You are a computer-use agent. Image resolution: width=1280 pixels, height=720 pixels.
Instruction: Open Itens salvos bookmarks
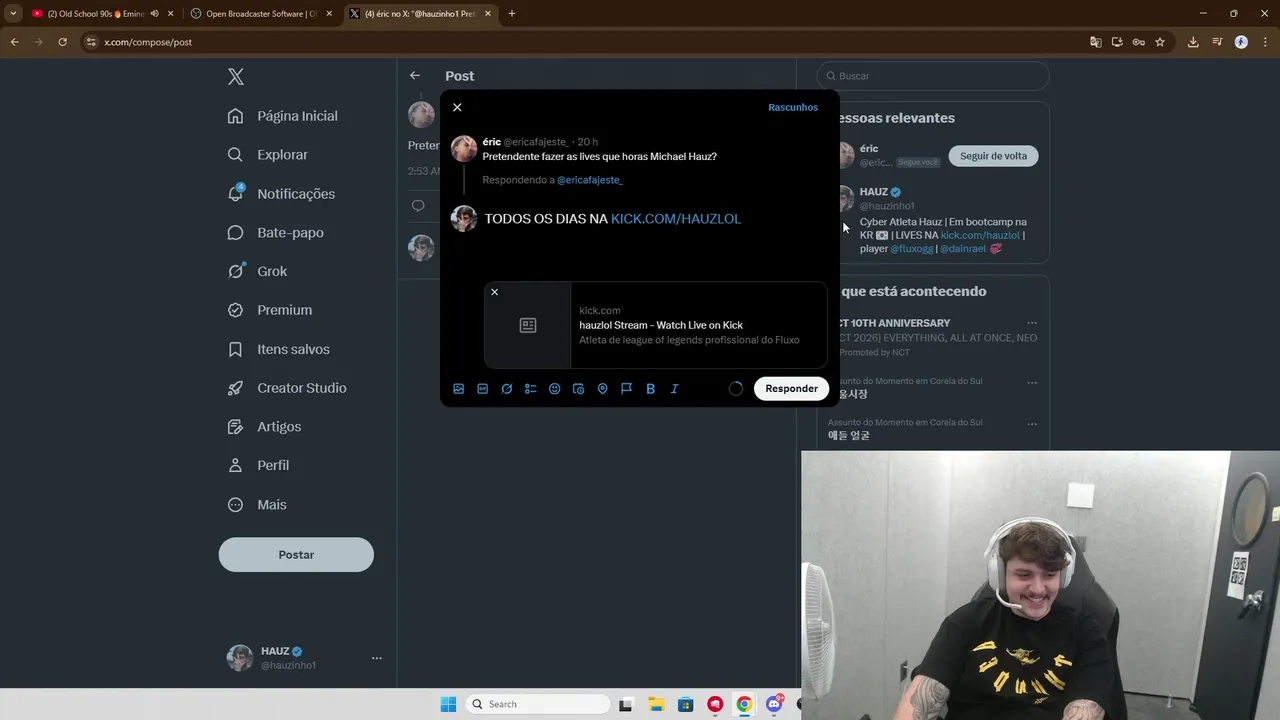[279, 349]
